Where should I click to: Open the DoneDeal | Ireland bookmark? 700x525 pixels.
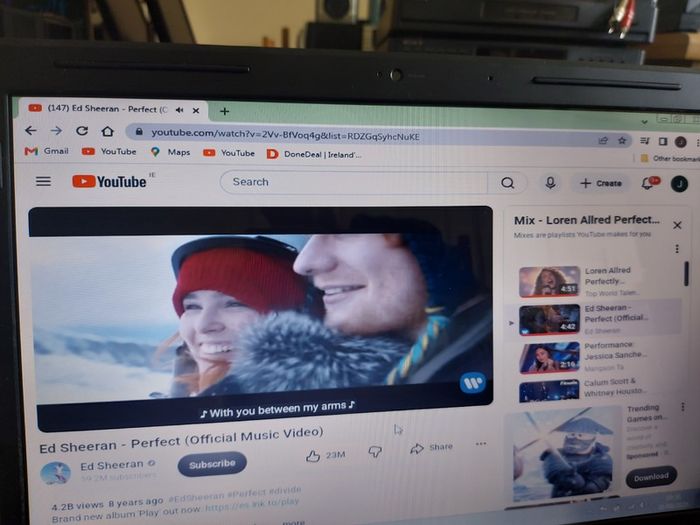tap(314, 154)
